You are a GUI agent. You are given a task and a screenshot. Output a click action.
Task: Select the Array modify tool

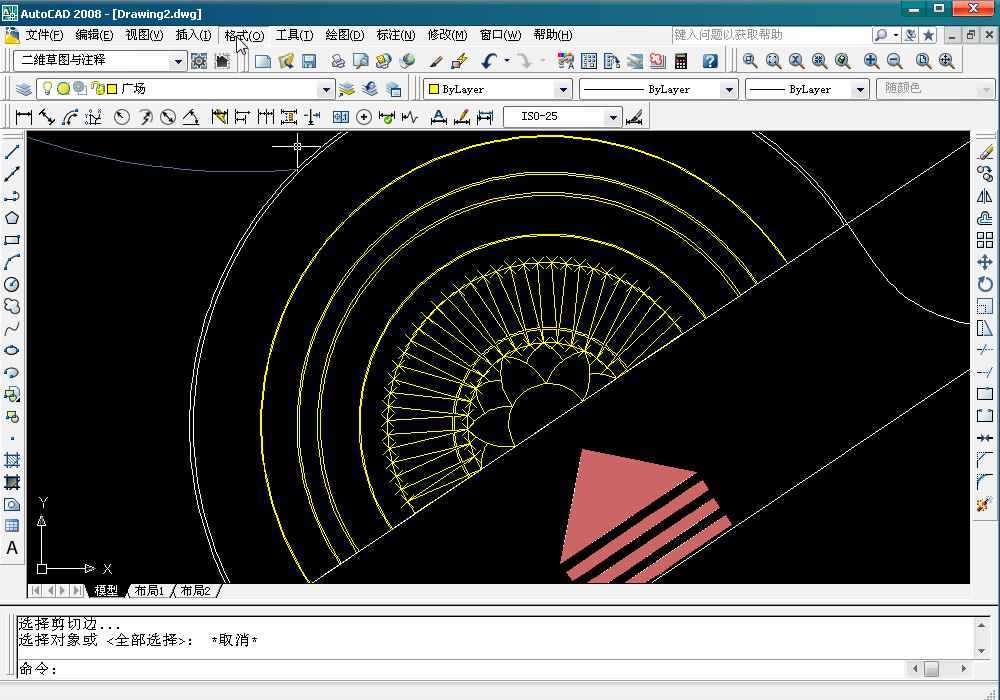(x=985, y=240)
